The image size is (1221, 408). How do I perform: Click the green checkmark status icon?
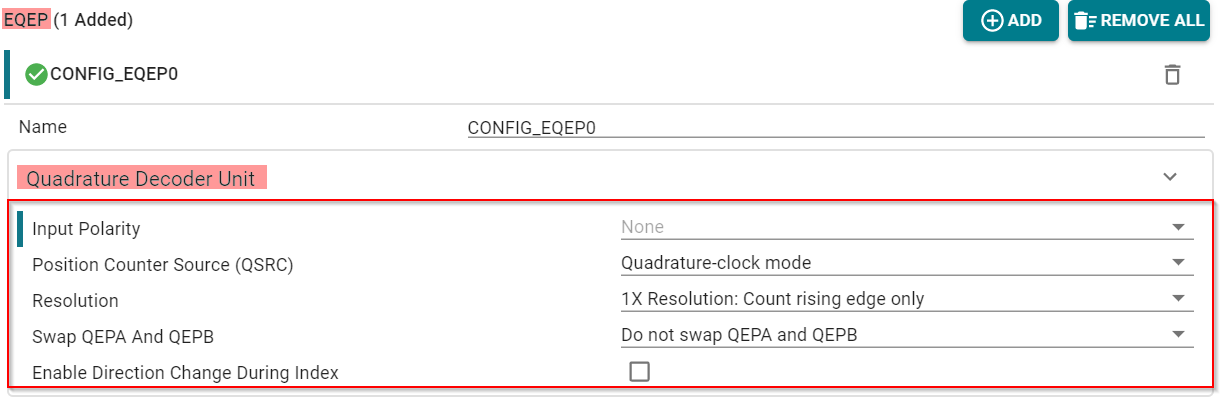click(x=36, y=74)
